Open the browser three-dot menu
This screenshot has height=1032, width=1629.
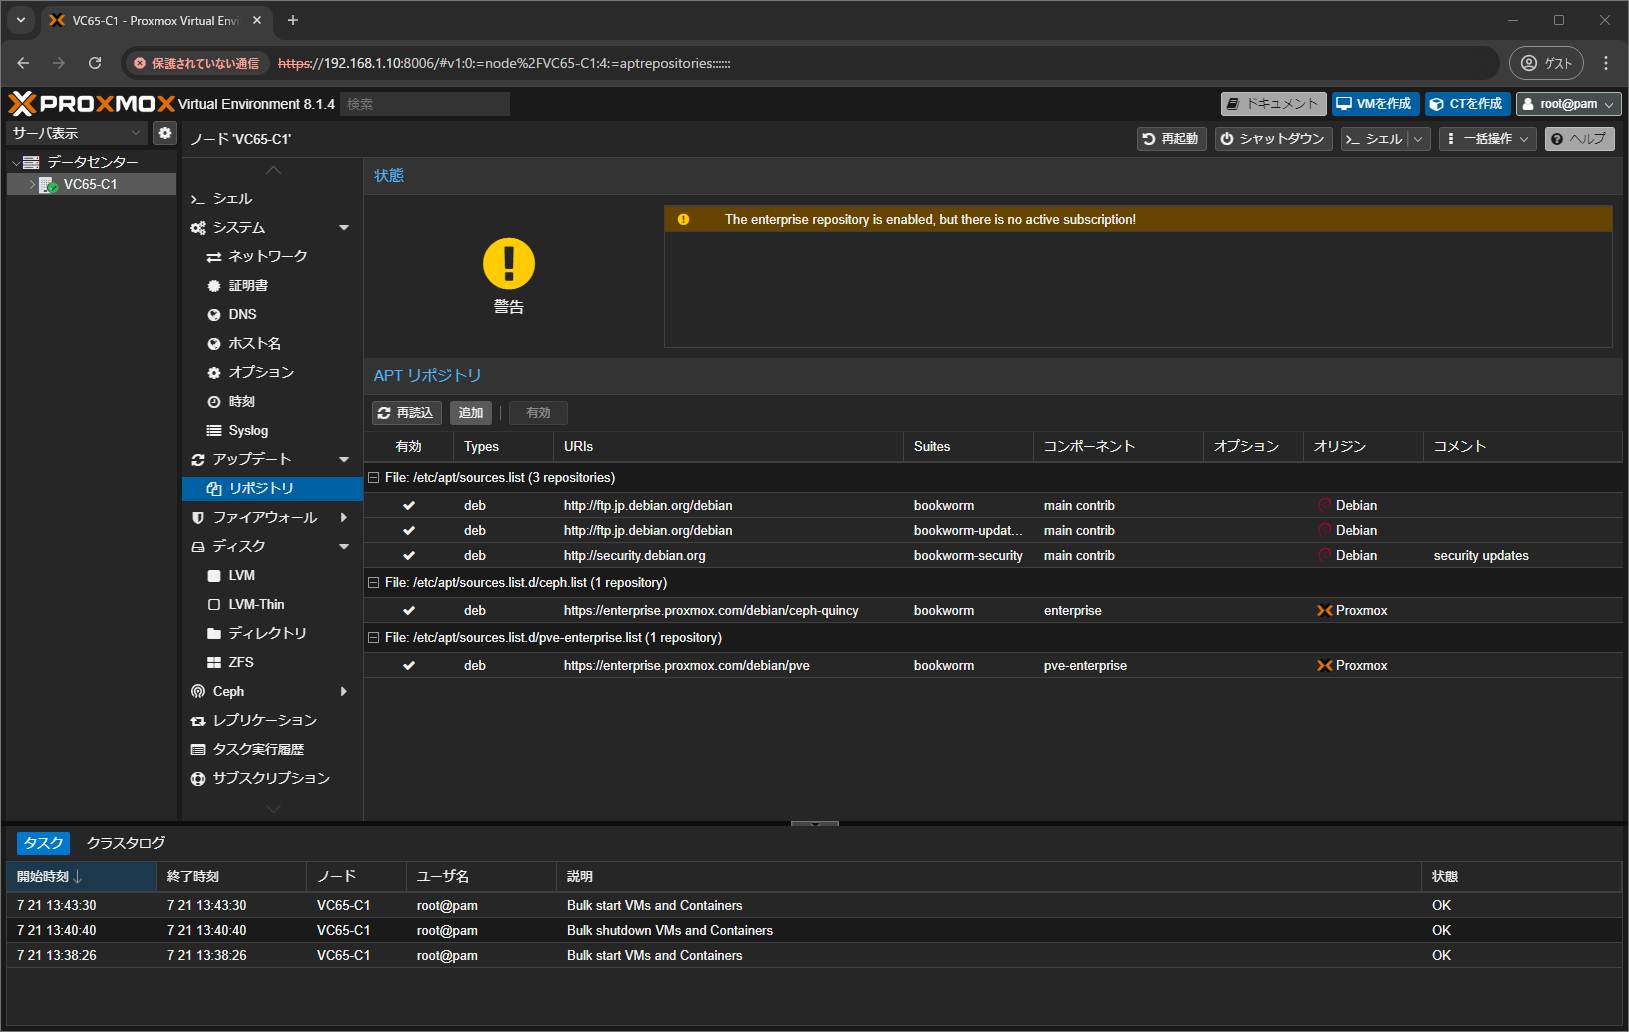tap(1606, 63)
